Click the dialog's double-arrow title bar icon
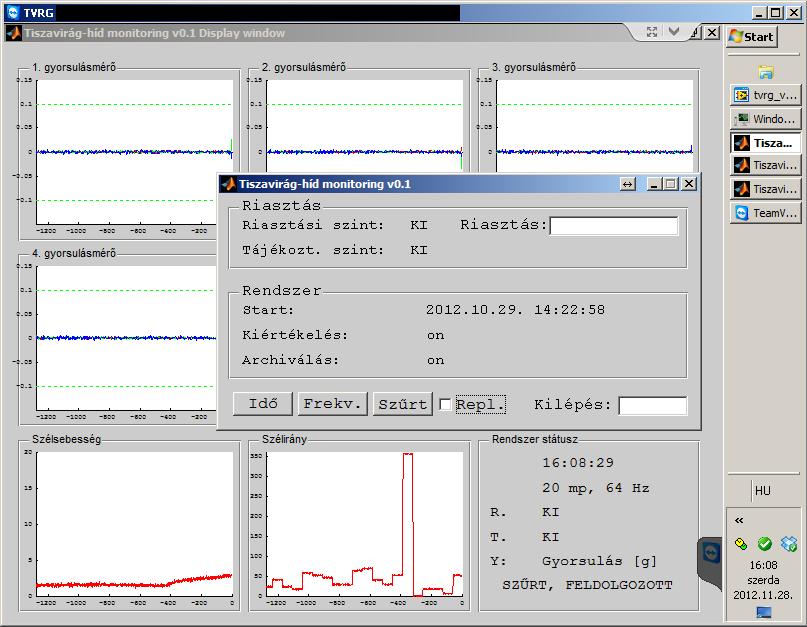The image size is (807, 627). point(627,184)
